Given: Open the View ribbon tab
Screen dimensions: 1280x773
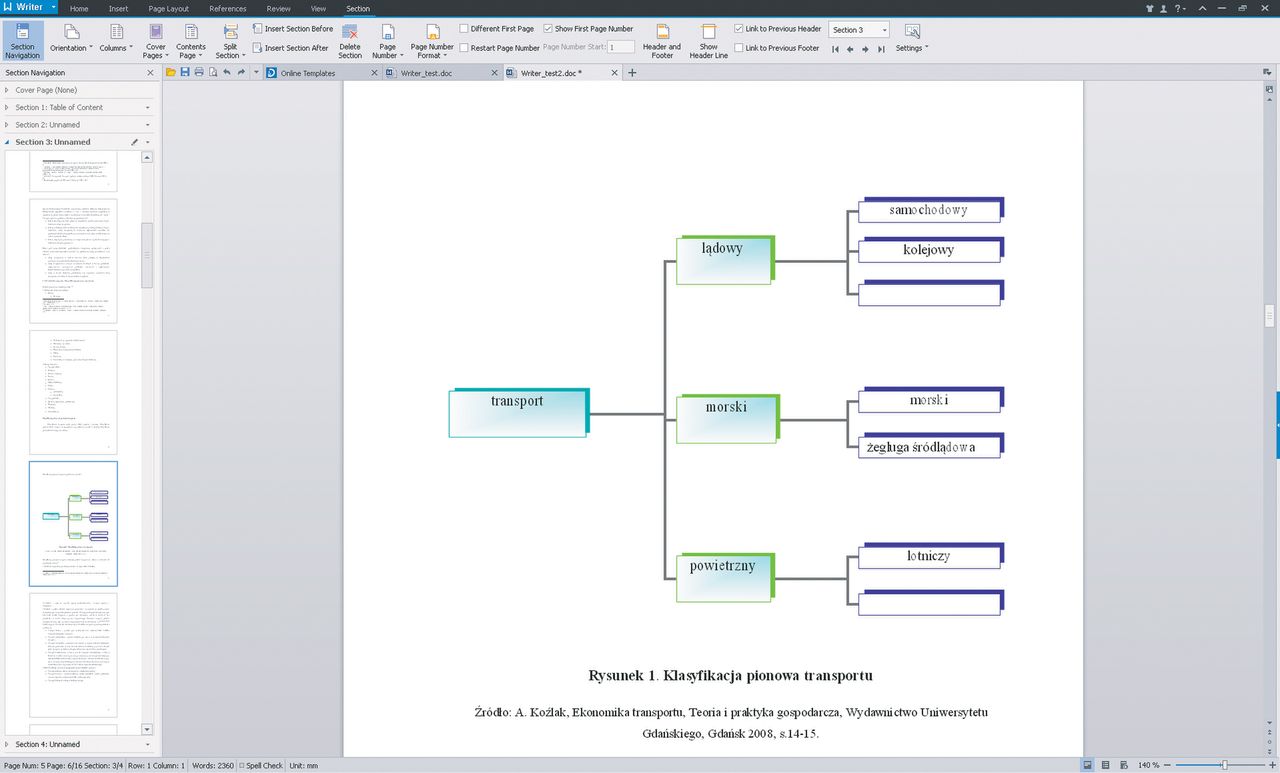Looking at the screenshot, I should [319, 8].
